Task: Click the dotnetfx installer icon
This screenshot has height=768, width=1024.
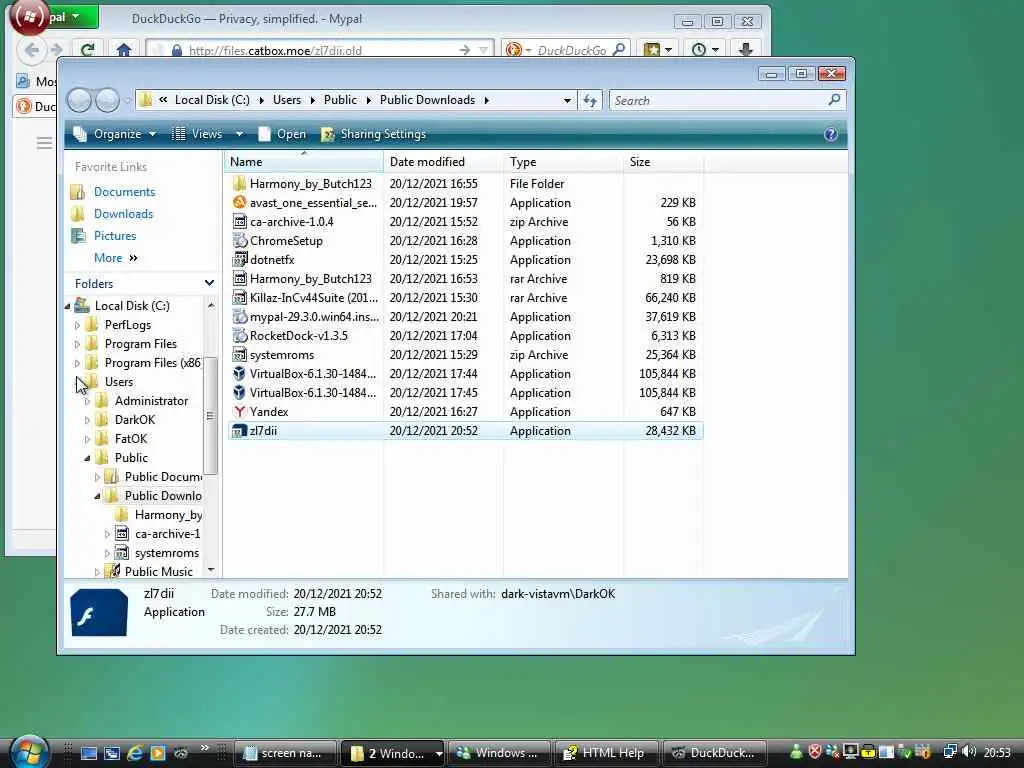Action: click(x=240, y=259)
